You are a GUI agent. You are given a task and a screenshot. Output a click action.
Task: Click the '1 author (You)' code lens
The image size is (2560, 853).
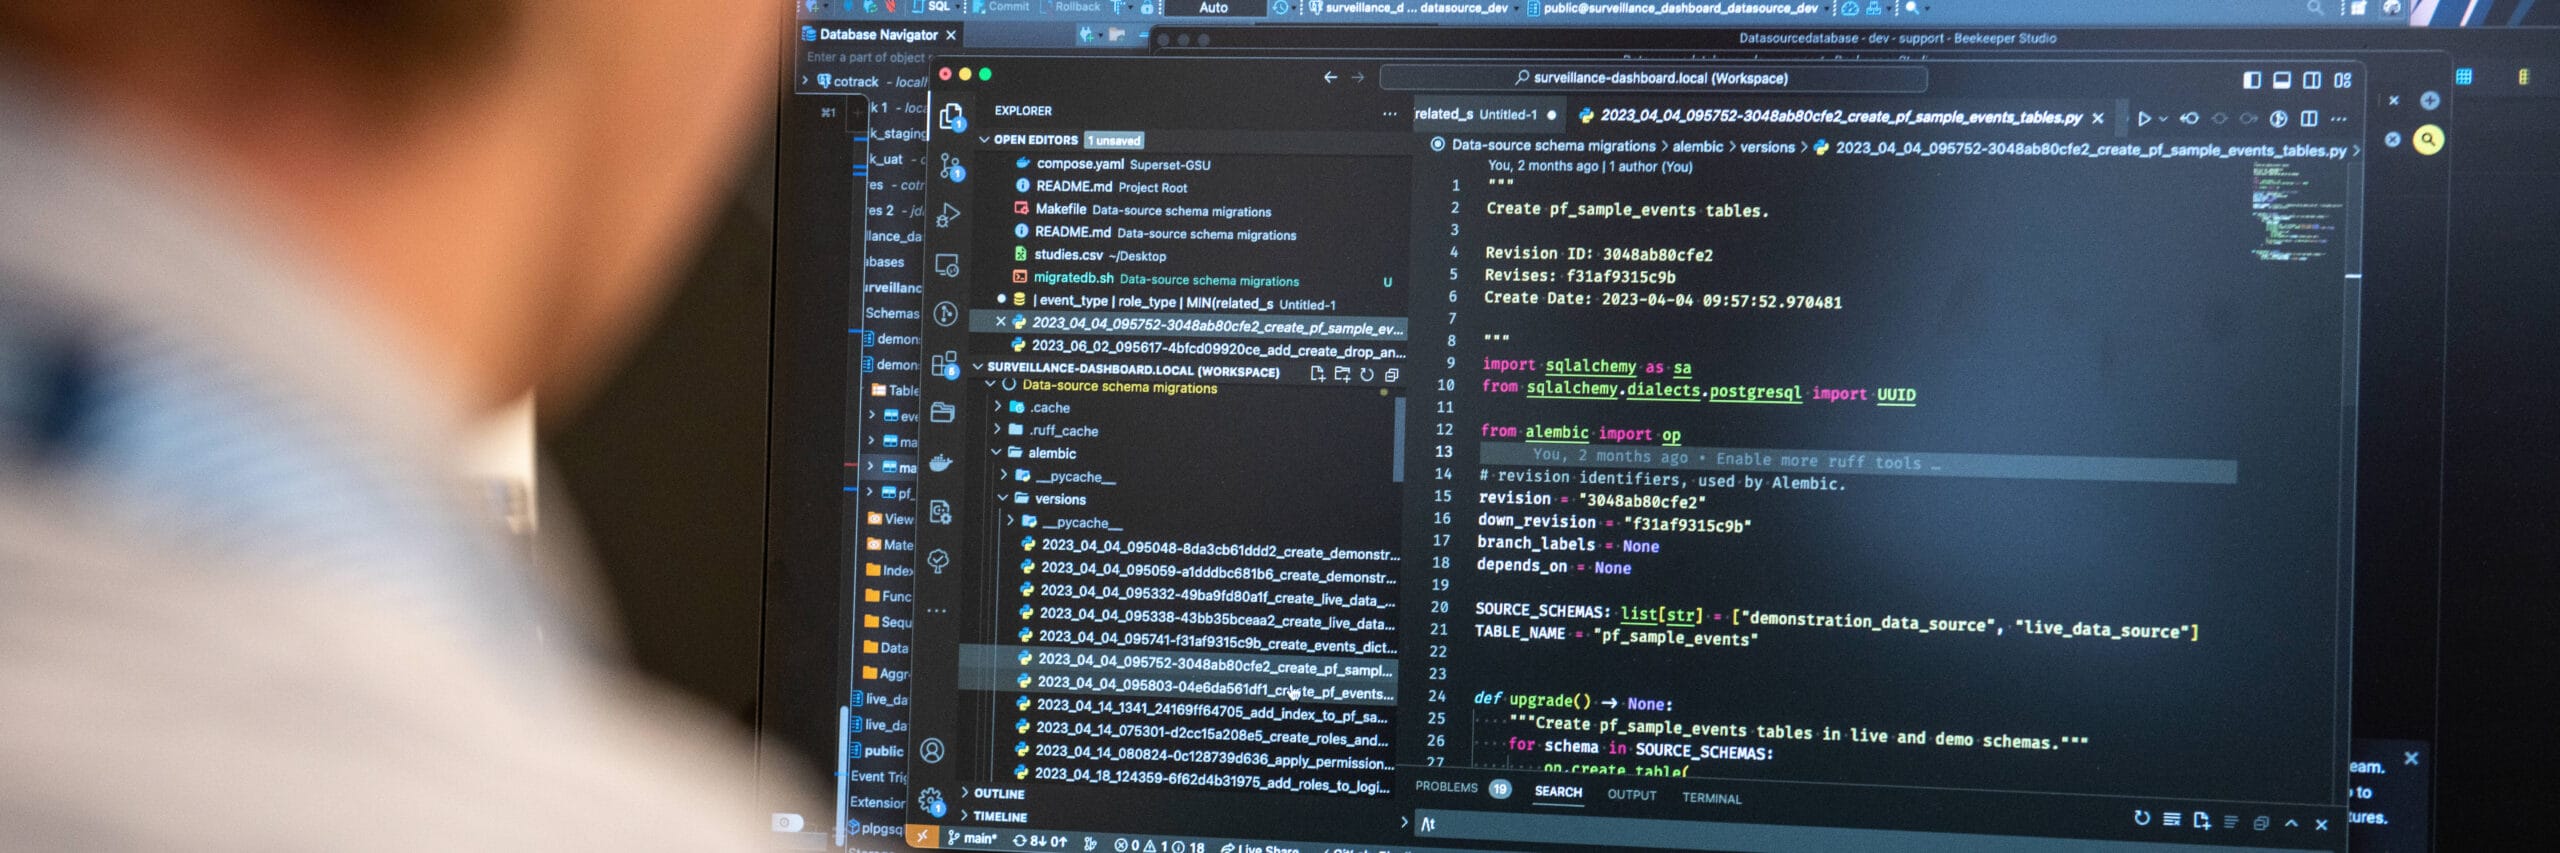1651,167
